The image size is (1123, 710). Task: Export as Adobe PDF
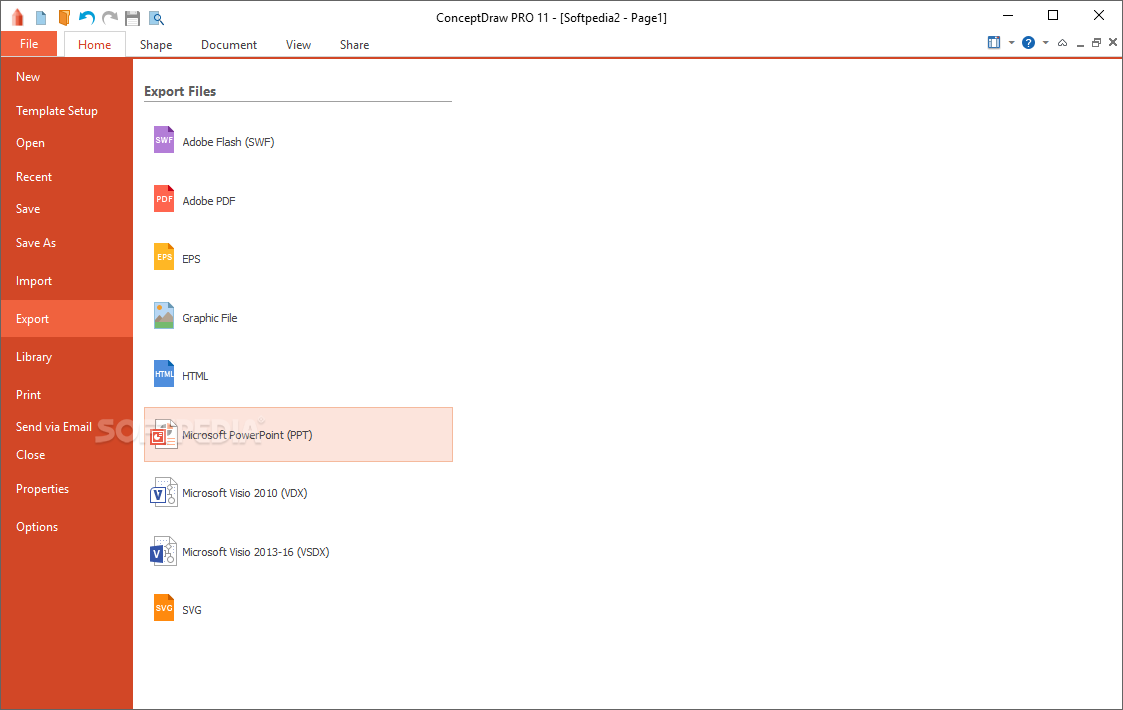[208, 201]
